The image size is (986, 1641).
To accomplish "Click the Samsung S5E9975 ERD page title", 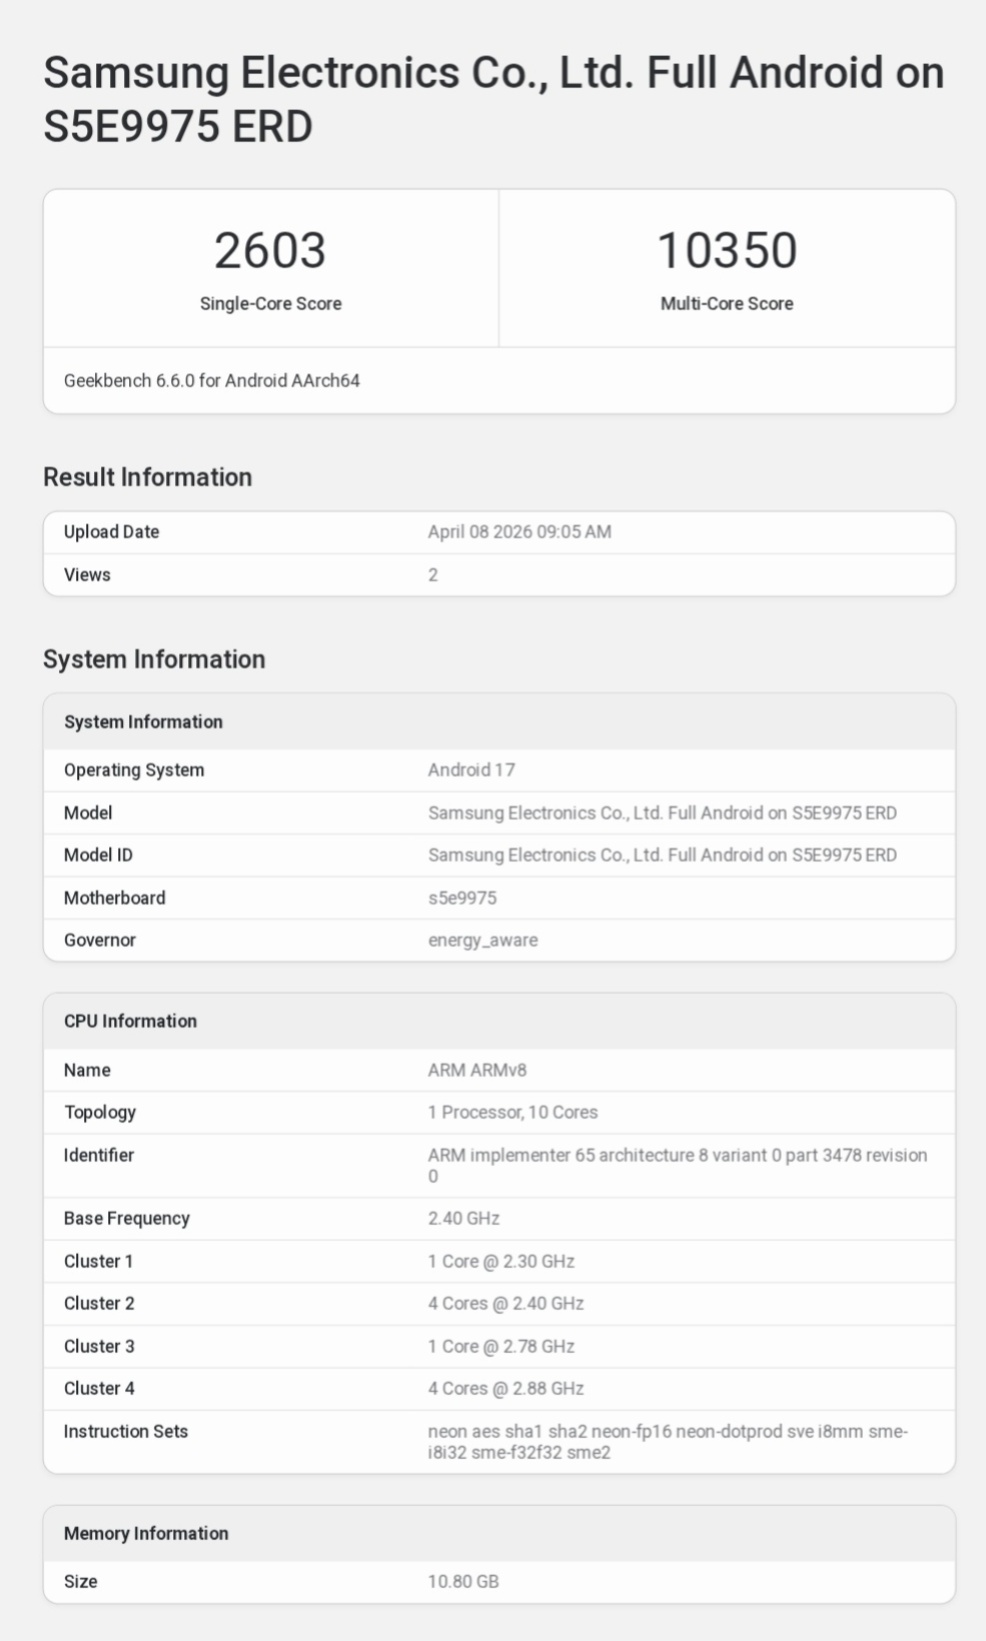I will (x=493, y=99).
